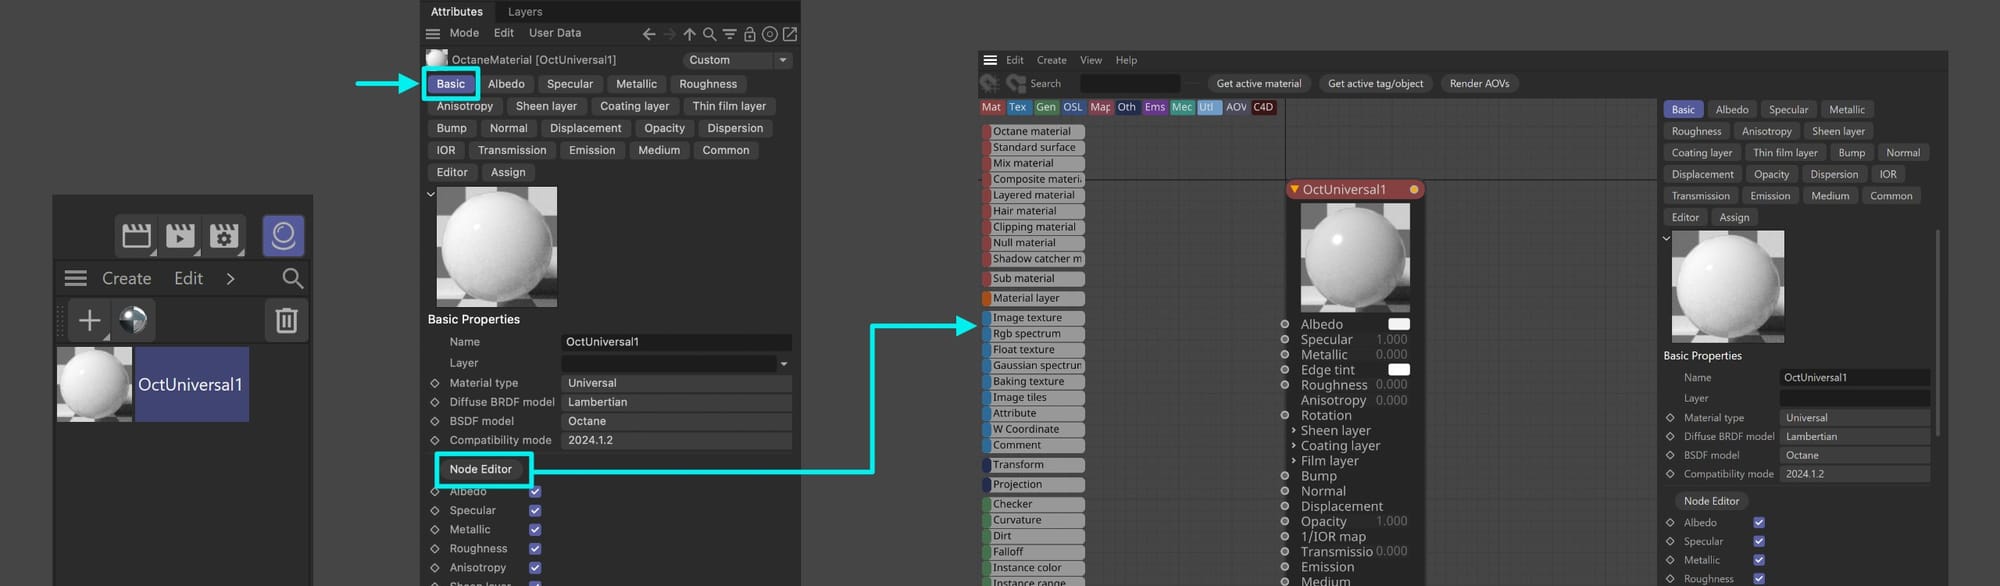Open the Create menu in node editor
The width and height of the screenshot is (2000, 586).
click(1051, 60)
